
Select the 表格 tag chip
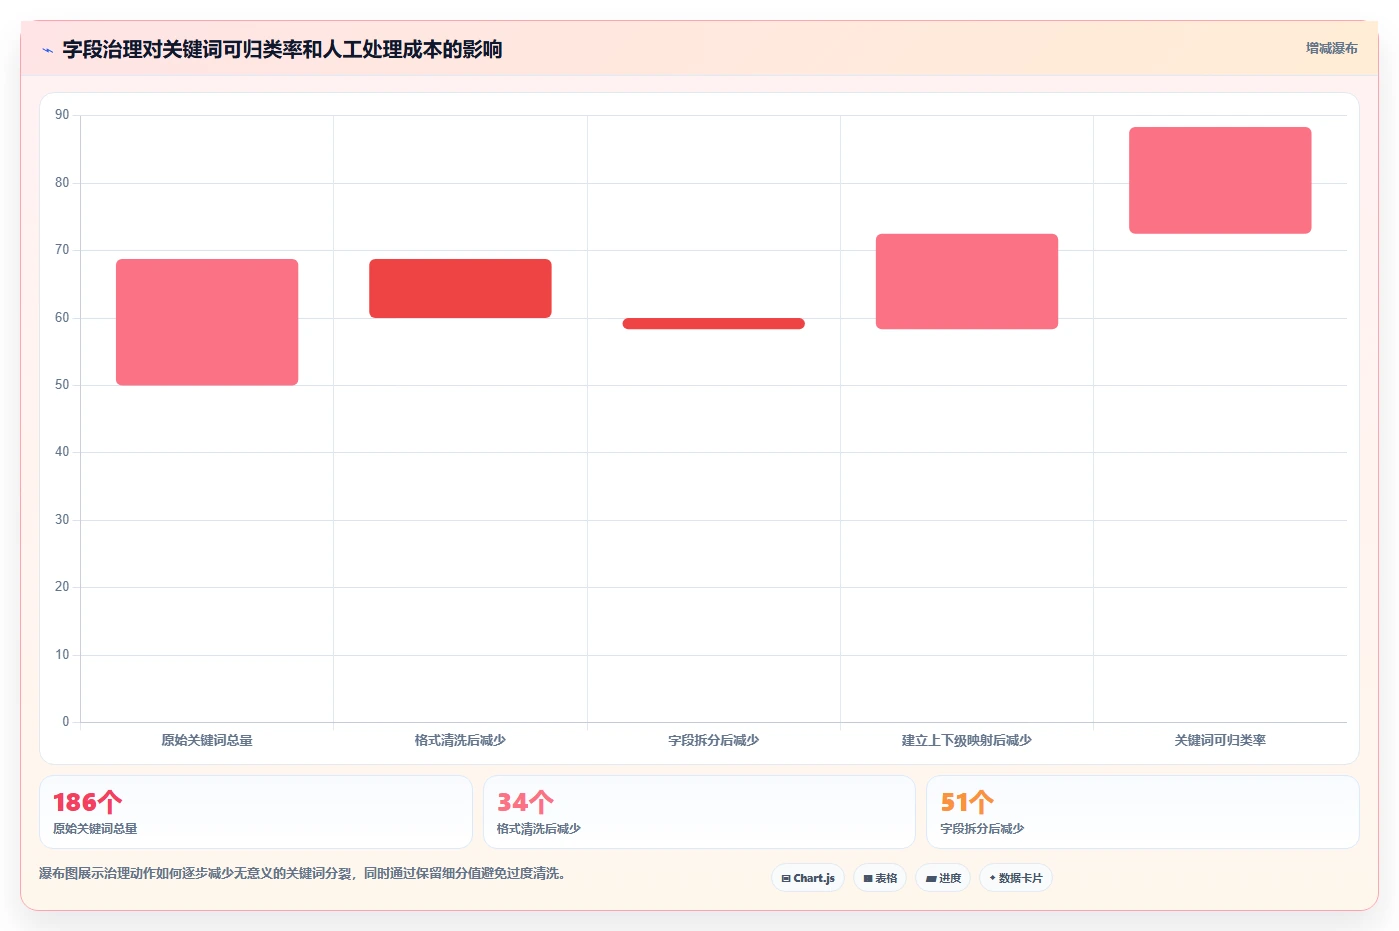880,878
